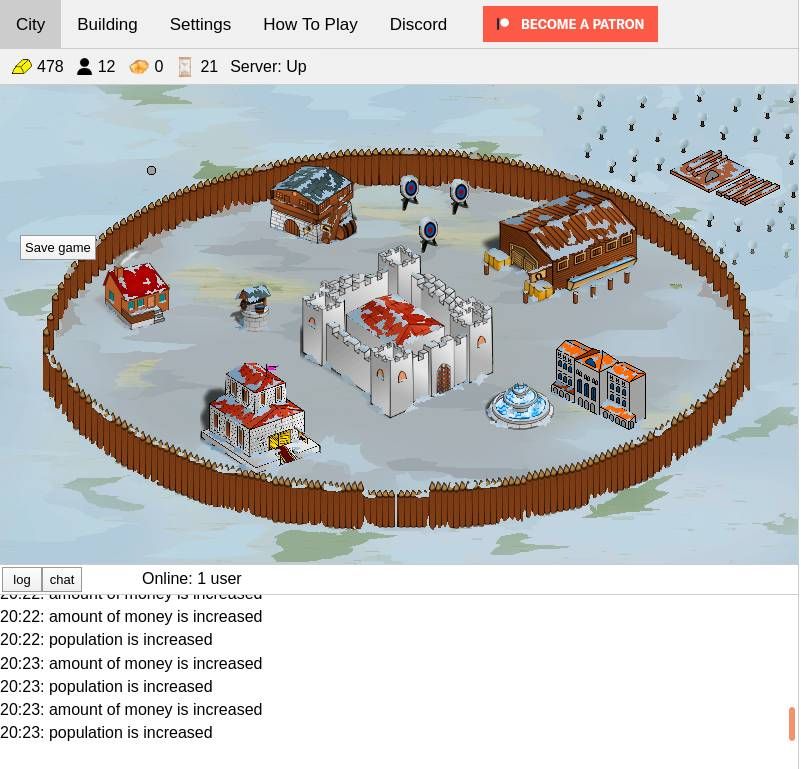Click the hourglass timer icon
The height and width of the screenshot is (769, 801).
click(185, 67)
